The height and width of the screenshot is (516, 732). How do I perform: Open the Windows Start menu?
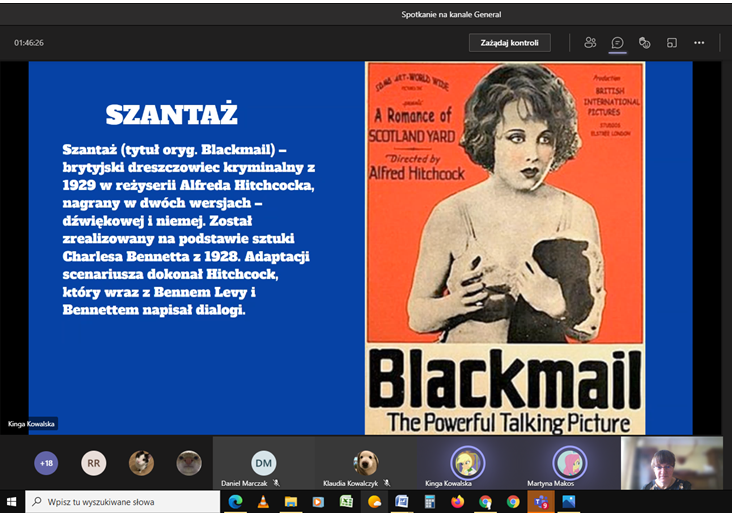(12, 502)
